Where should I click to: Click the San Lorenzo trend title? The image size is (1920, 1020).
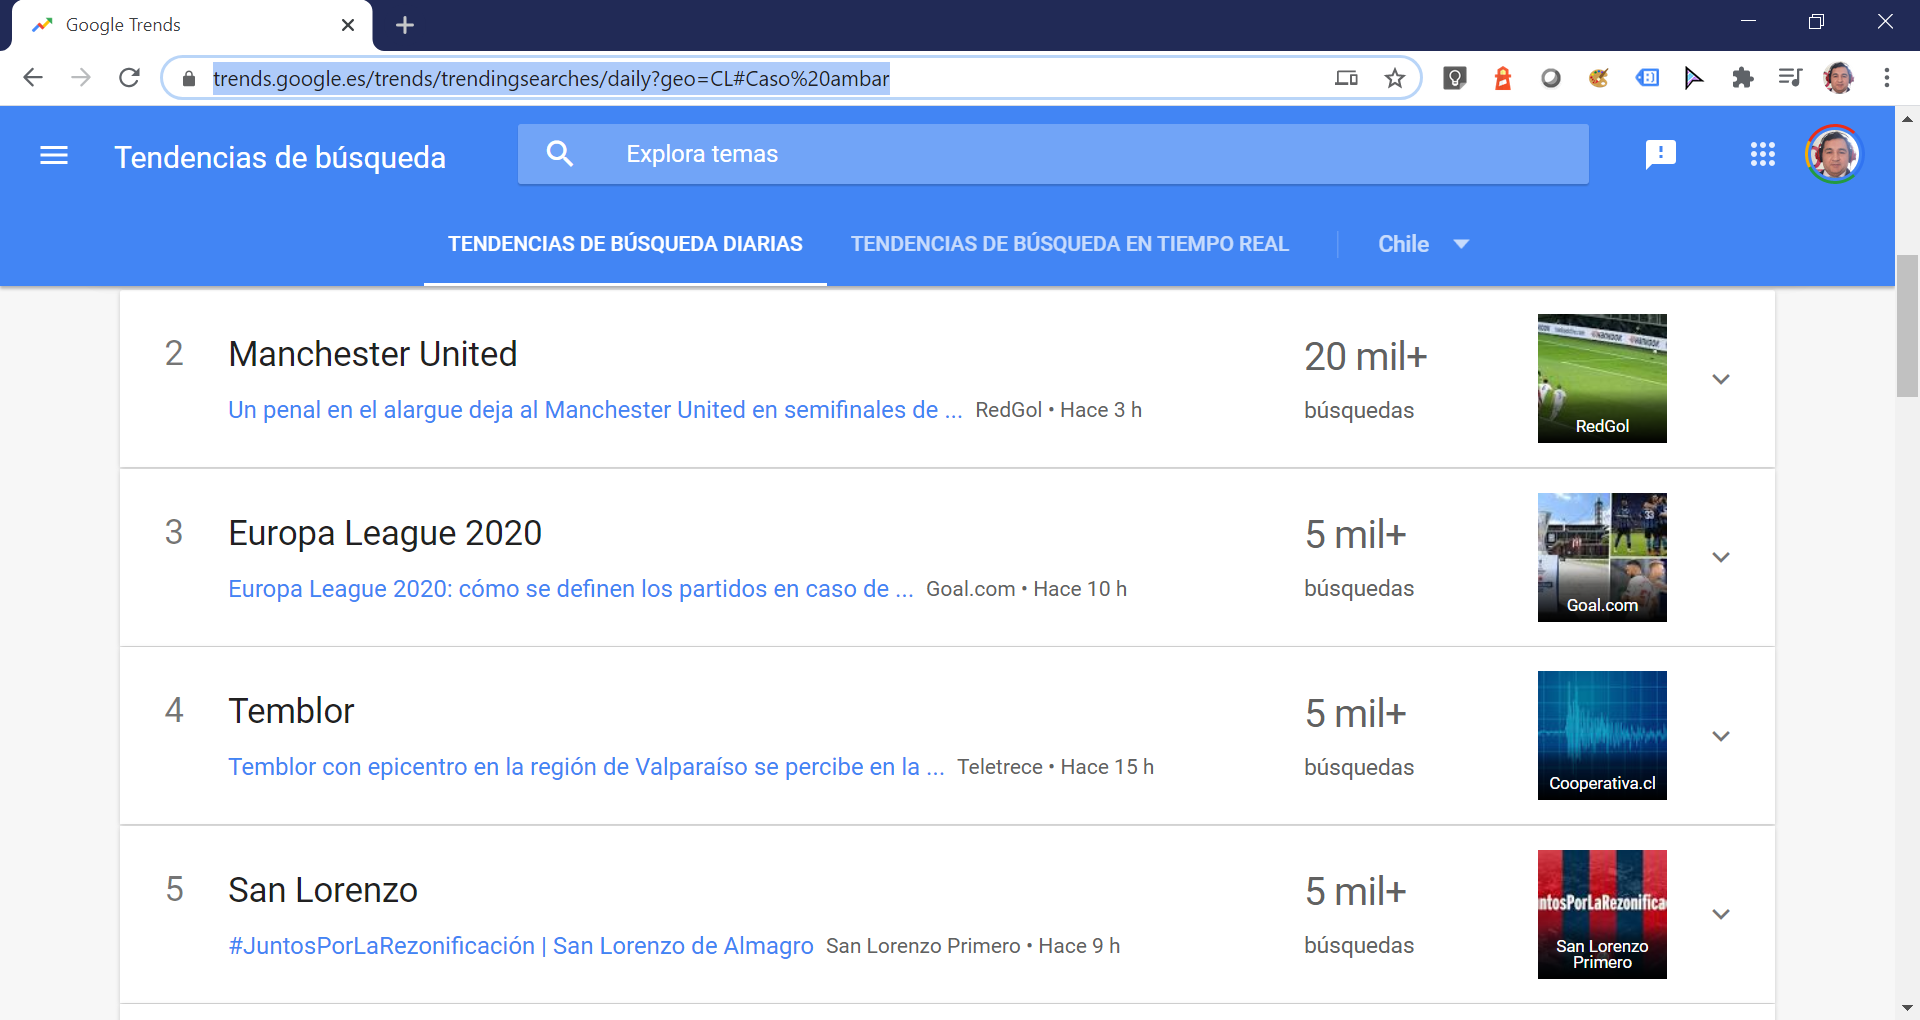pyautogui.click(x=323, y=890)
